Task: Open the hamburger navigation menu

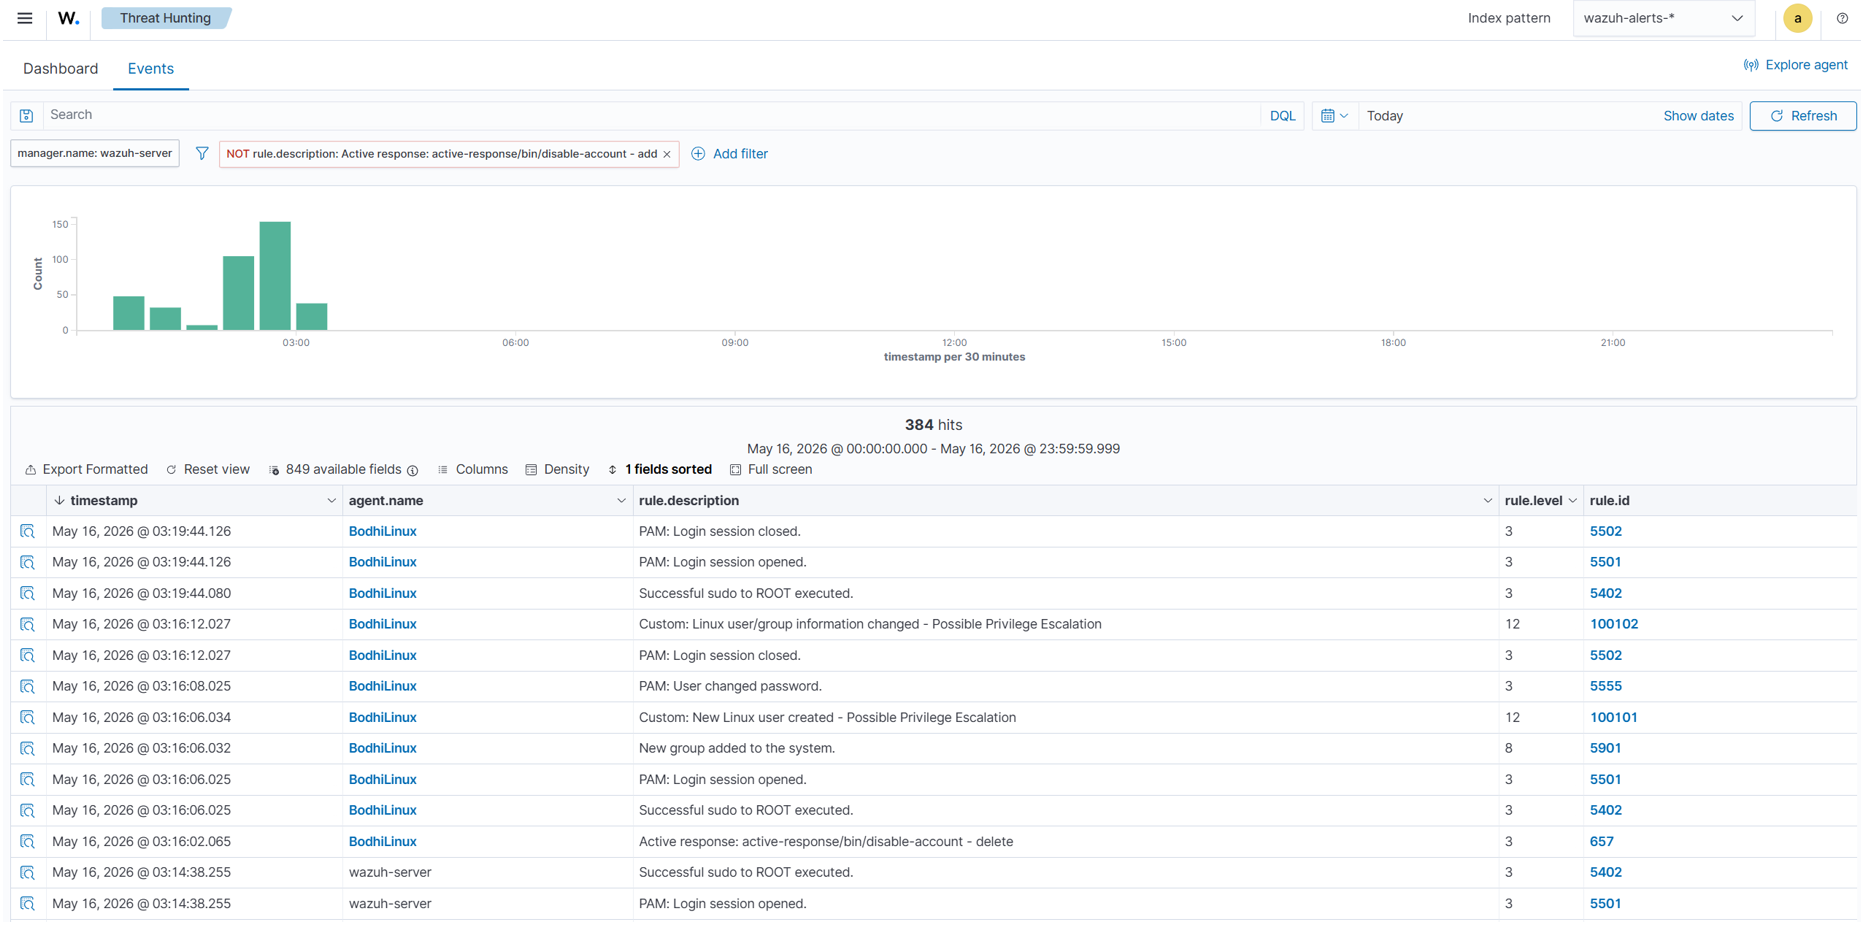Action: (x=25, y=18)
